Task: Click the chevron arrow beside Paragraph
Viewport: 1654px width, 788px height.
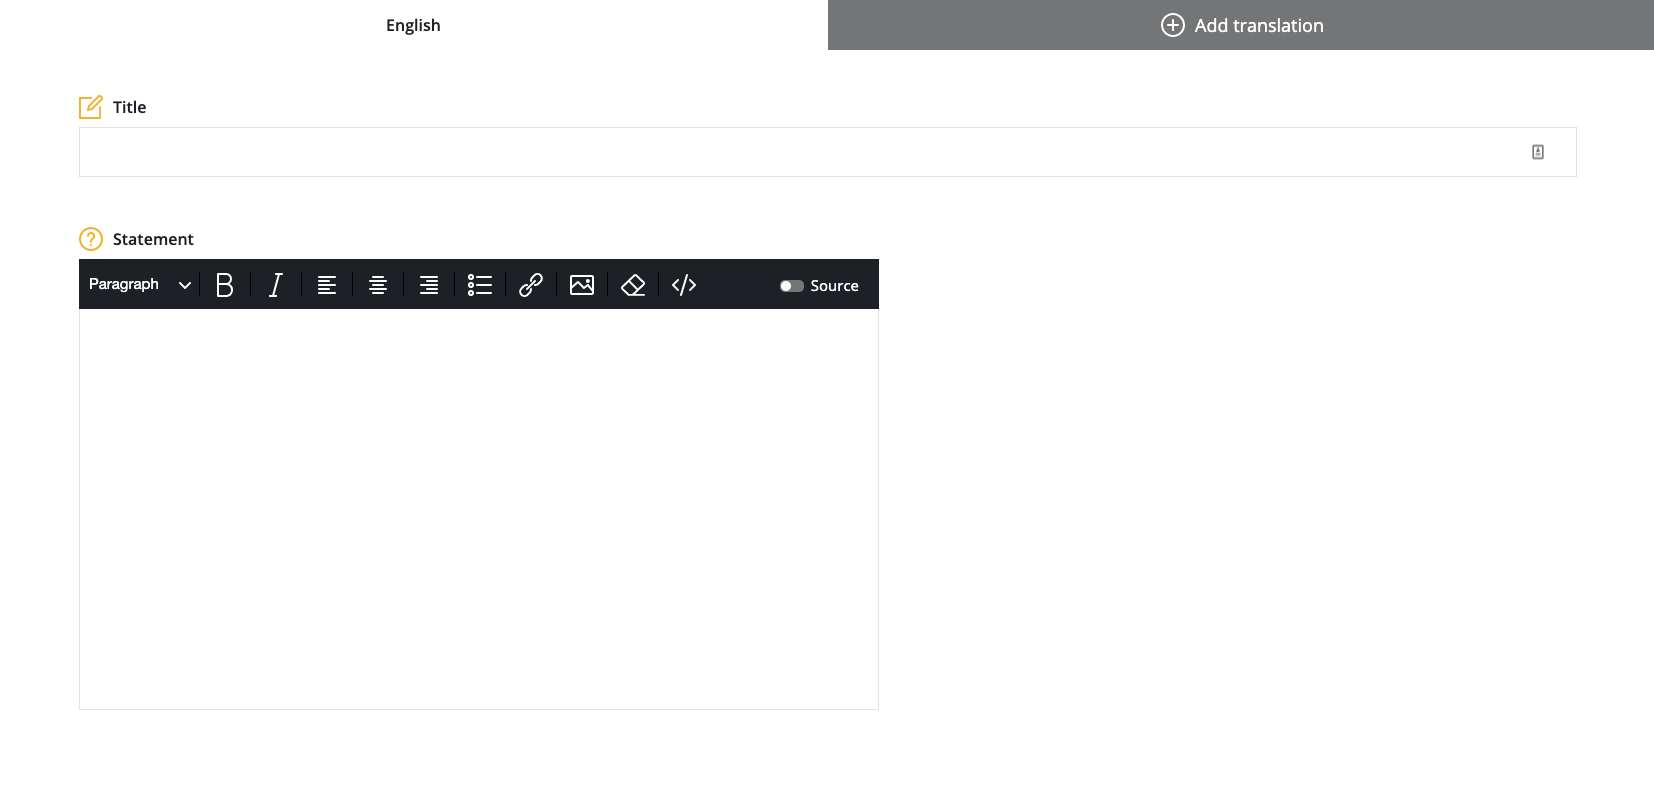Action: 185,285
